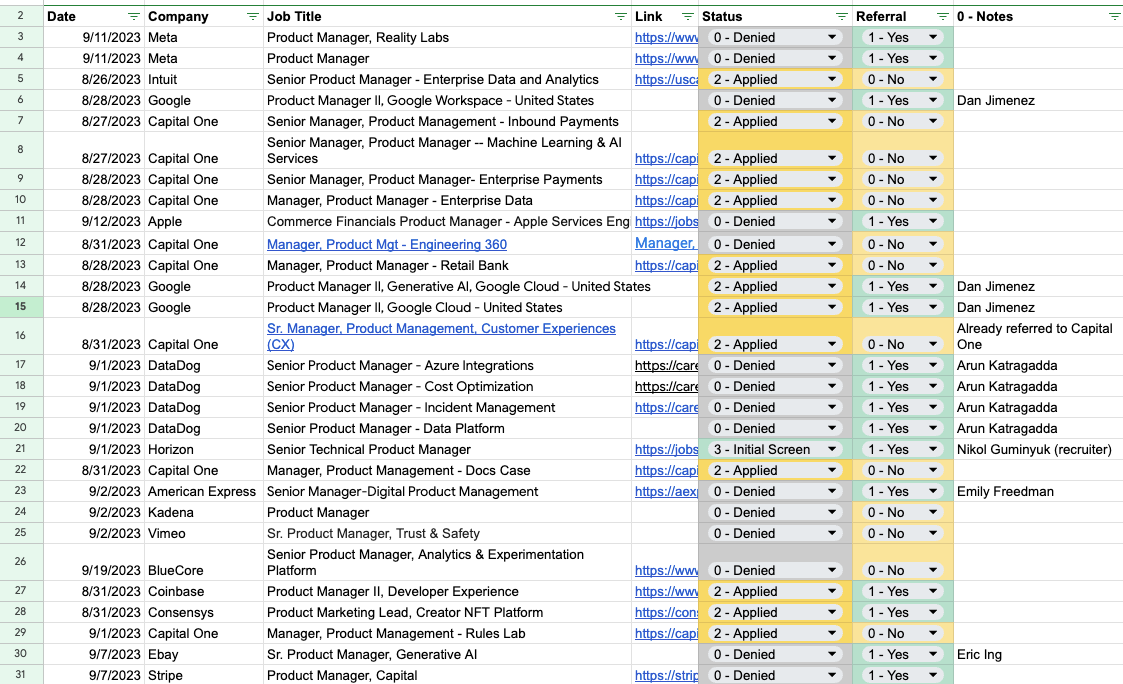Expand Status dropdown for Stripe row

[832, 675]
